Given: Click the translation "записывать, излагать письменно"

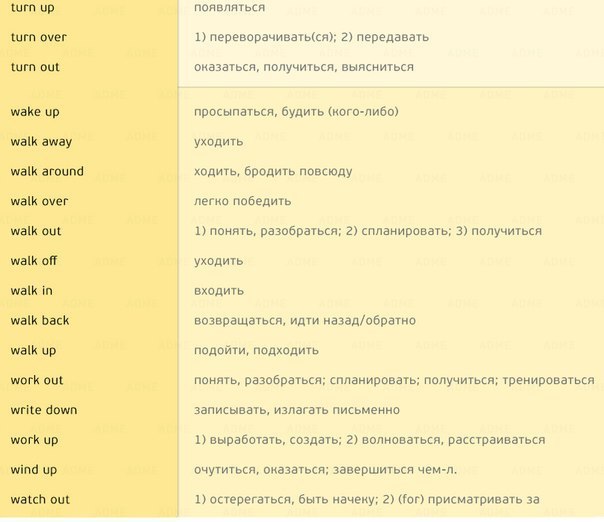Looking at the screenshot, I should 296,410.
